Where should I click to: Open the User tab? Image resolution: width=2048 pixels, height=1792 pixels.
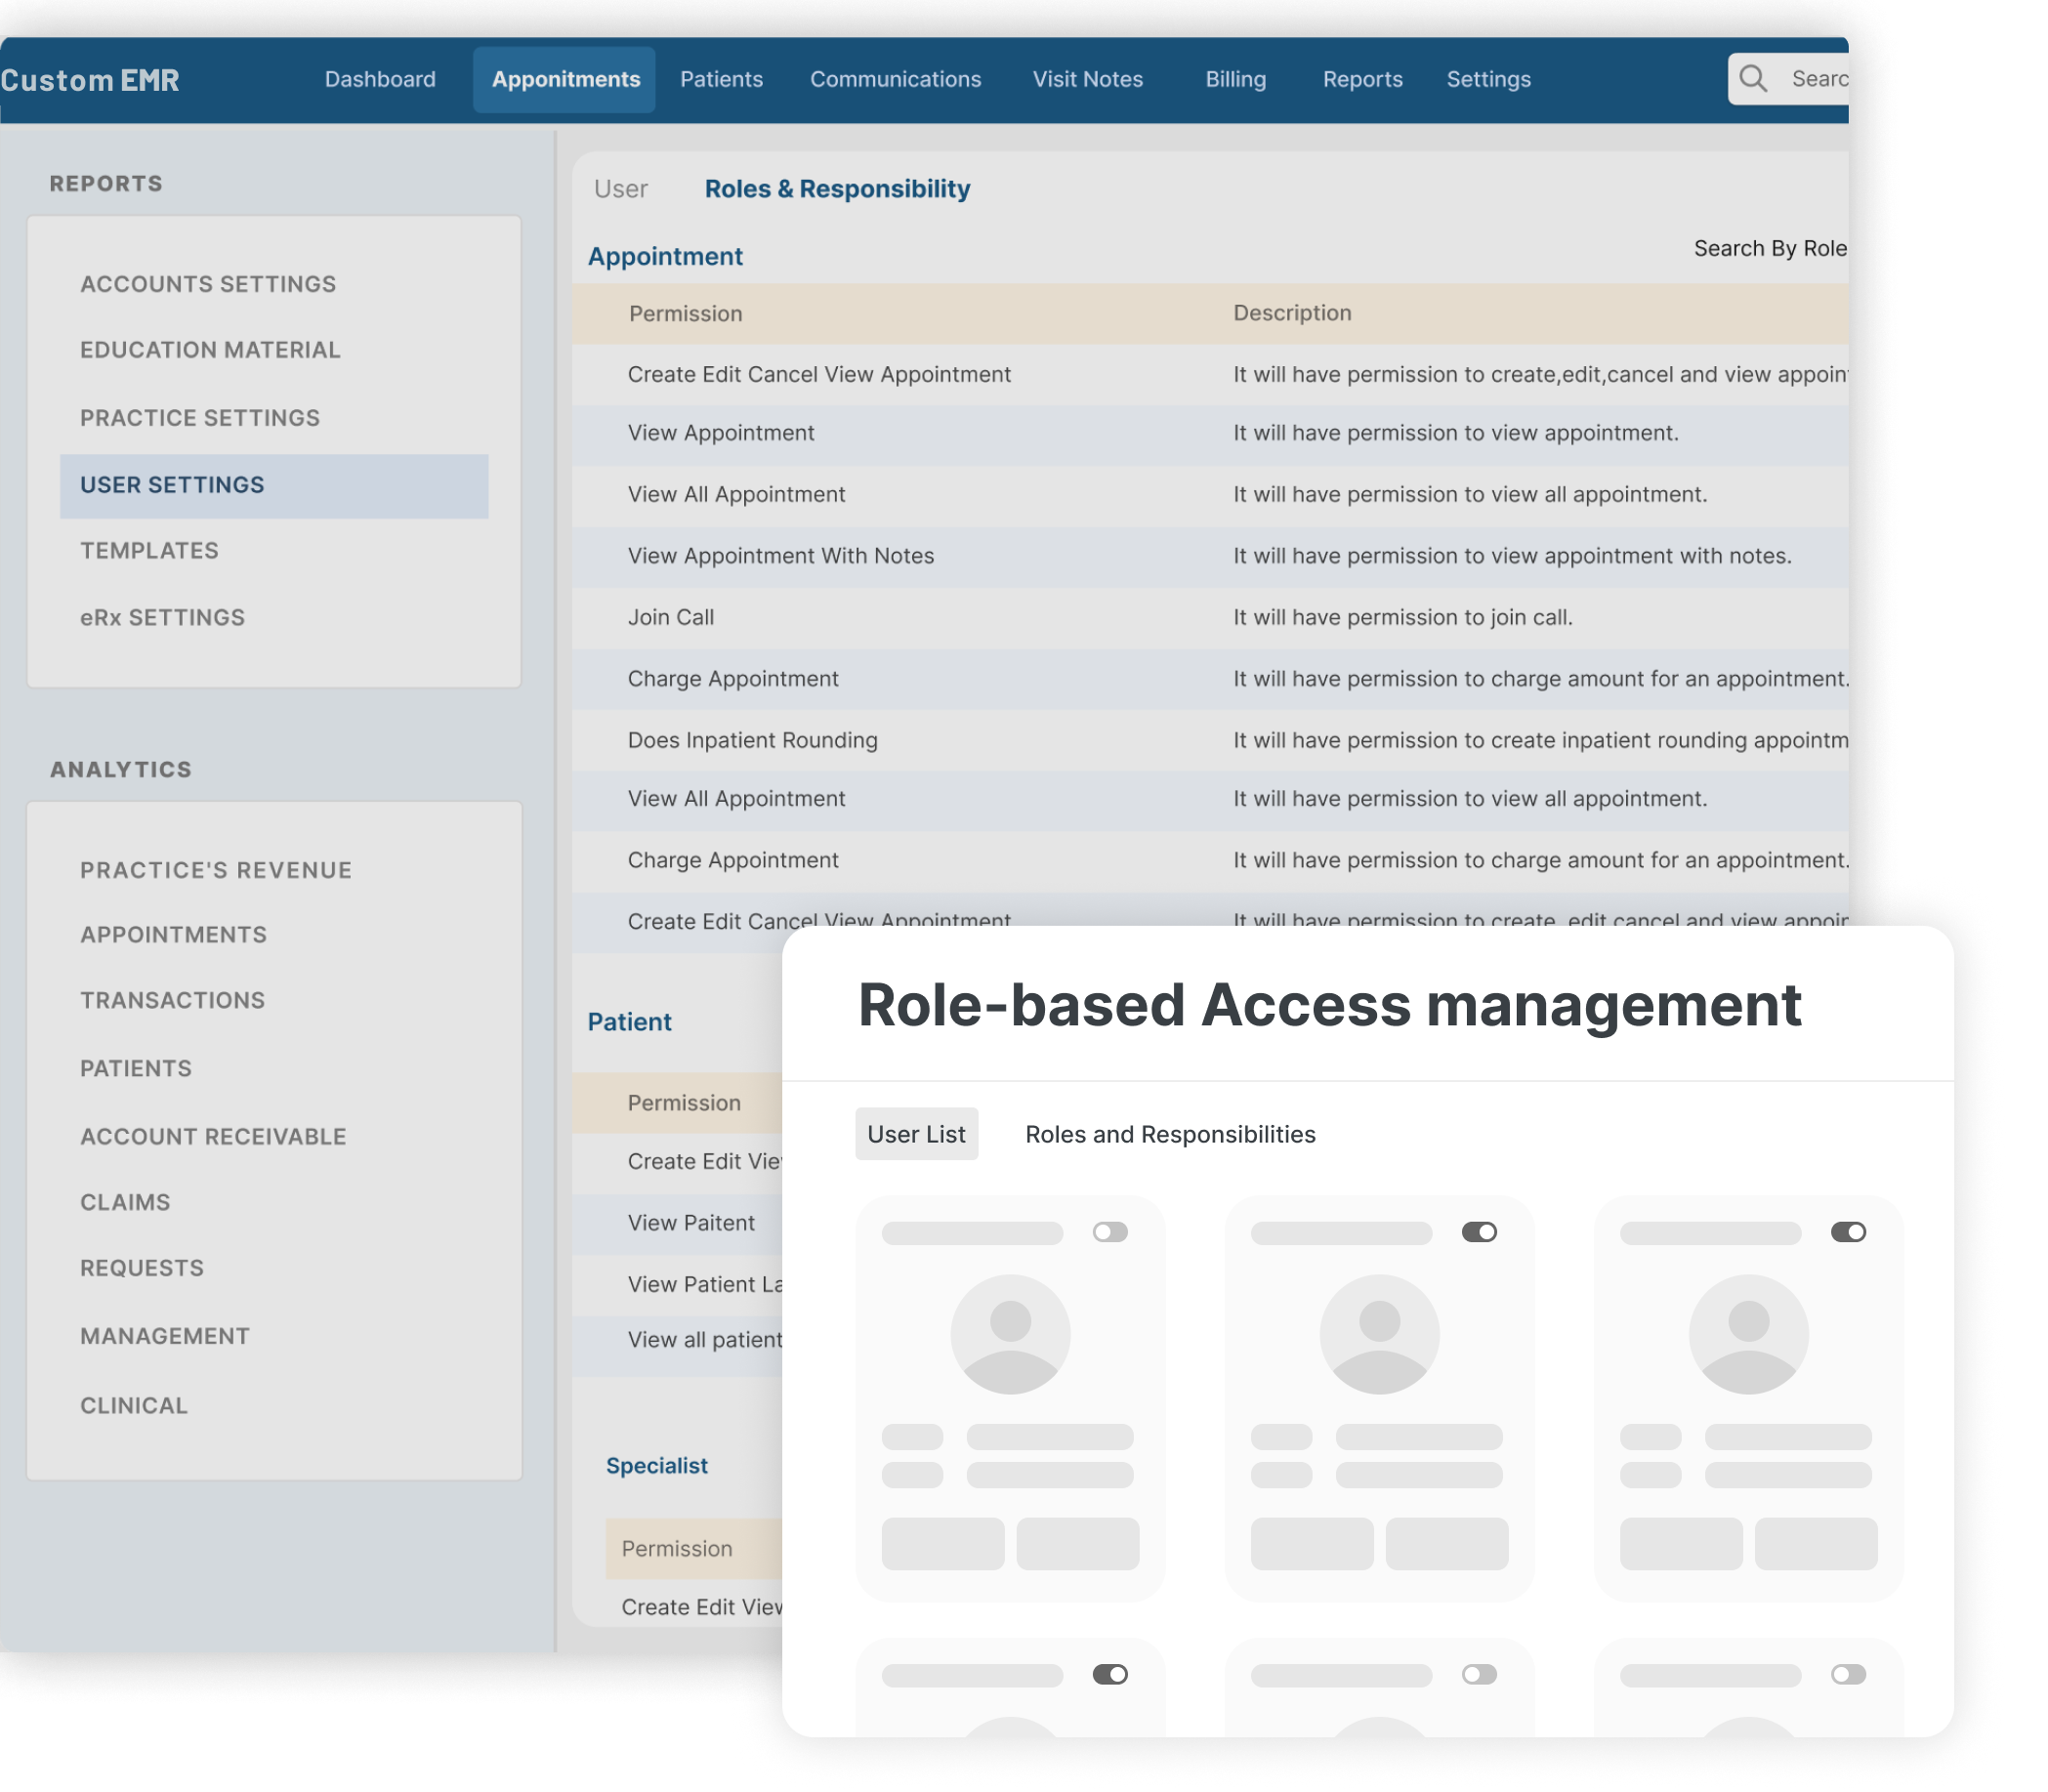tap(620, 189)
